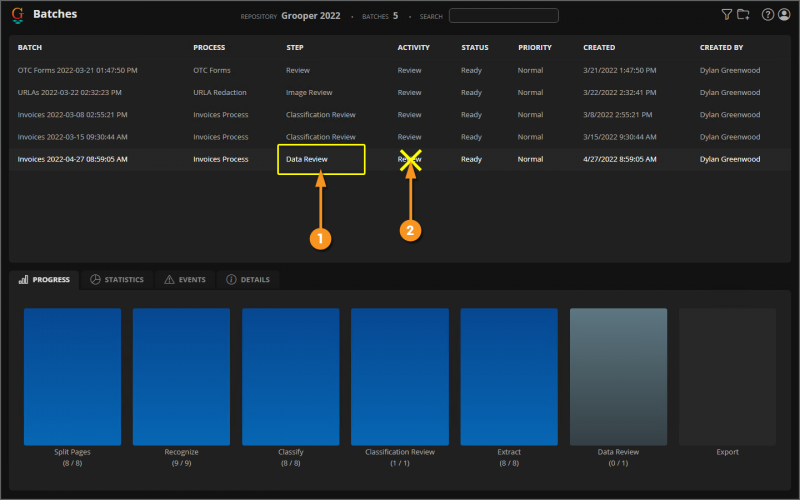The image size is (800, 500).
Task: Click the gray Data Review progress bar
Action: (x=618, y=377)
